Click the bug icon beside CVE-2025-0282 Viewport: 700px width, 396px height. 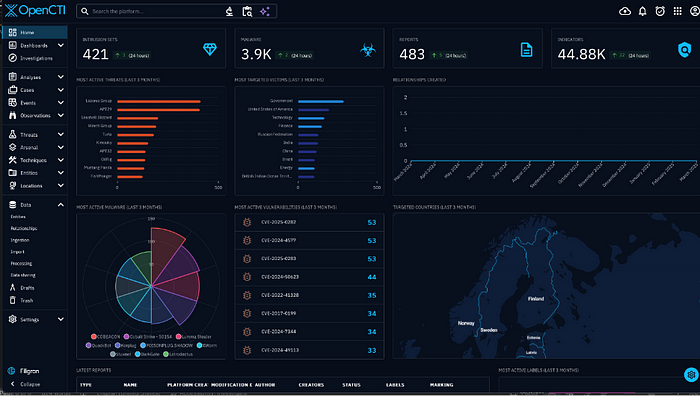pos(247,222)
